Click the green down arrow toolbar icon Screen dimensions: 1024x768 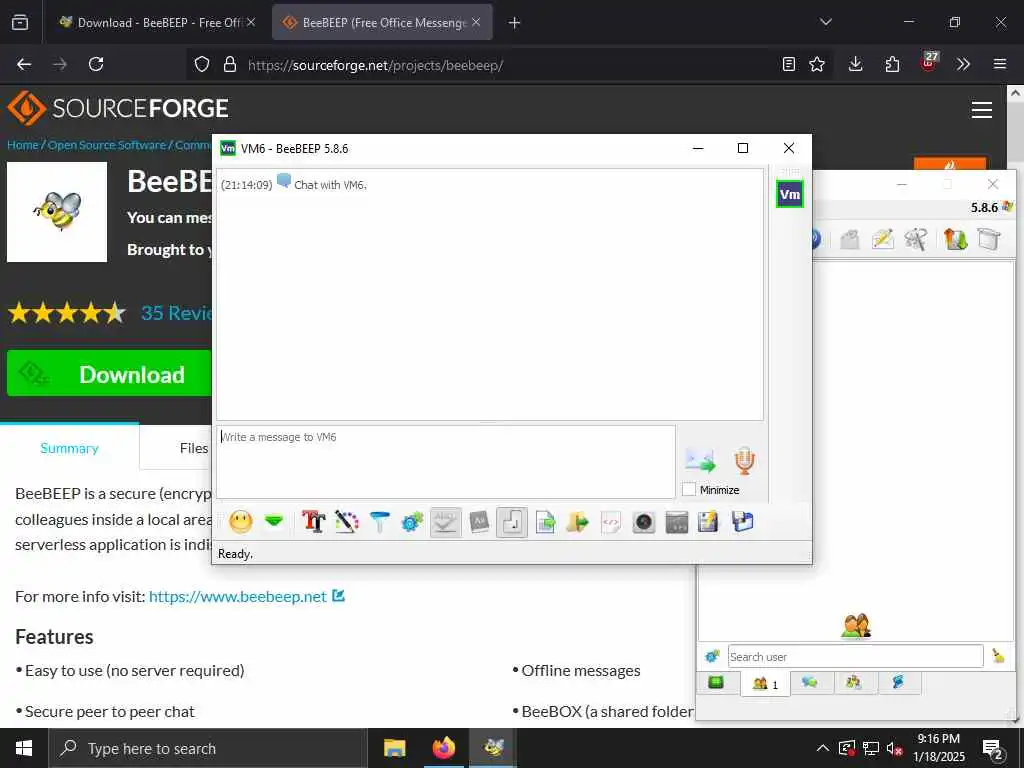274,521
